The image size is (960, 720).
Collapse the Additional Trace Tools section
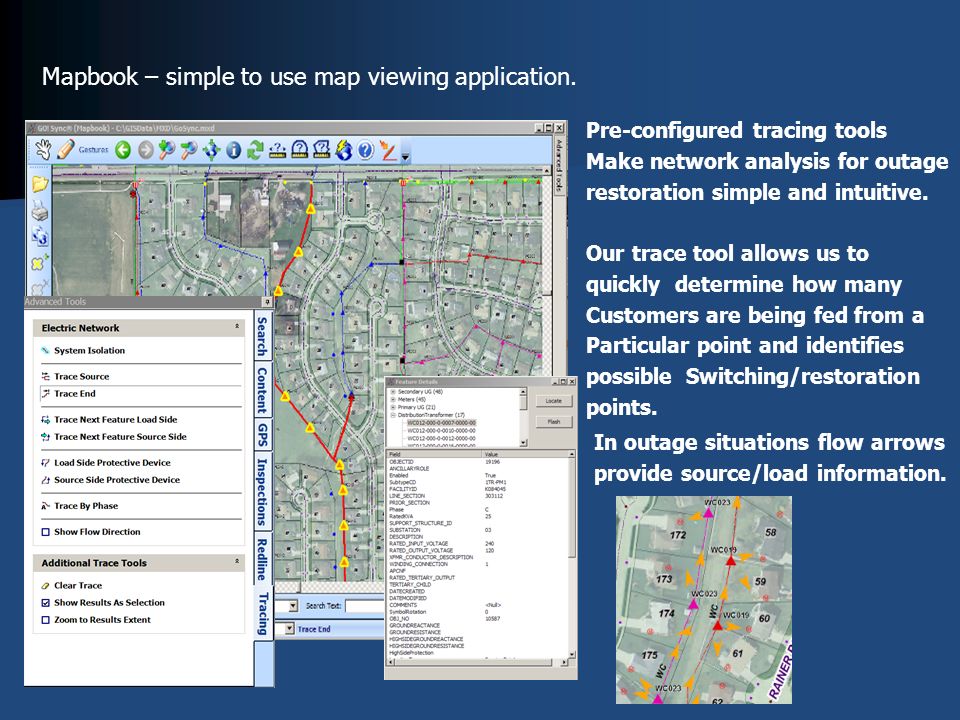(237, 561)
